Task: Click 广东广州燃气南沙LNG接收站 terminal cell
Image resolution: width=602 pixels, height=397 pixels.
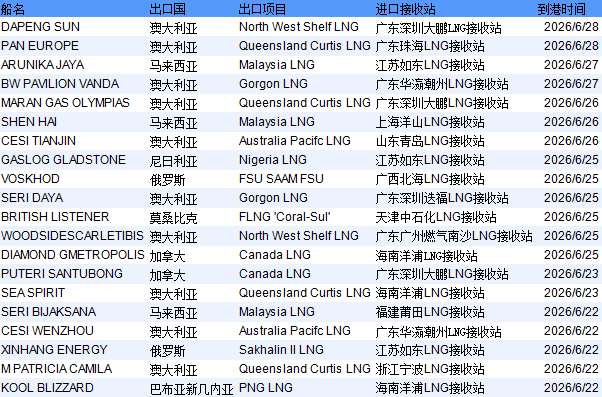Action: (x=454, y=236)
